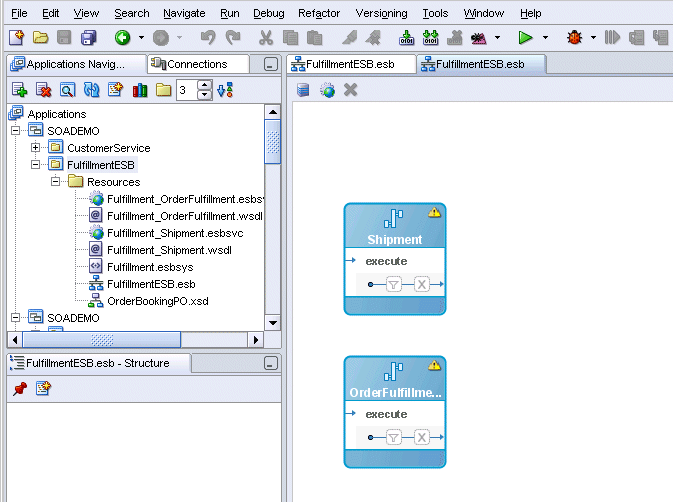
Task: Click the Undo arrow icon
Action: pyautogui.click(x=208, y=38)
